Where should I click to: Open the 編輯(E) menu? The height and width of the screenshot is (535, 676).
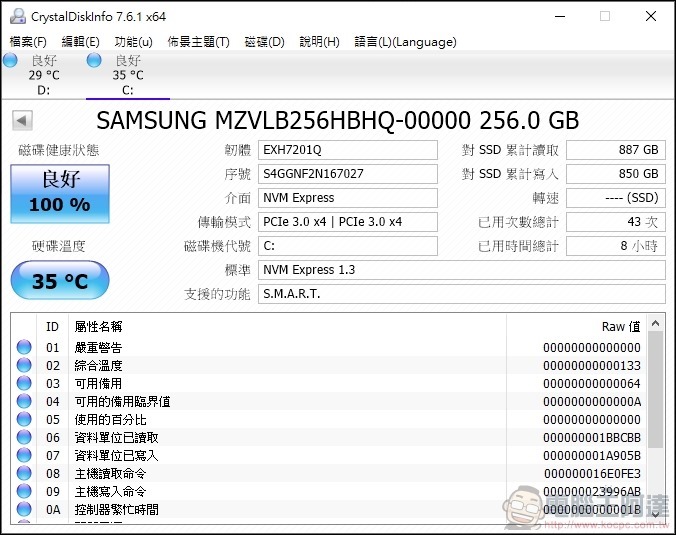click(x=80, y=42)
